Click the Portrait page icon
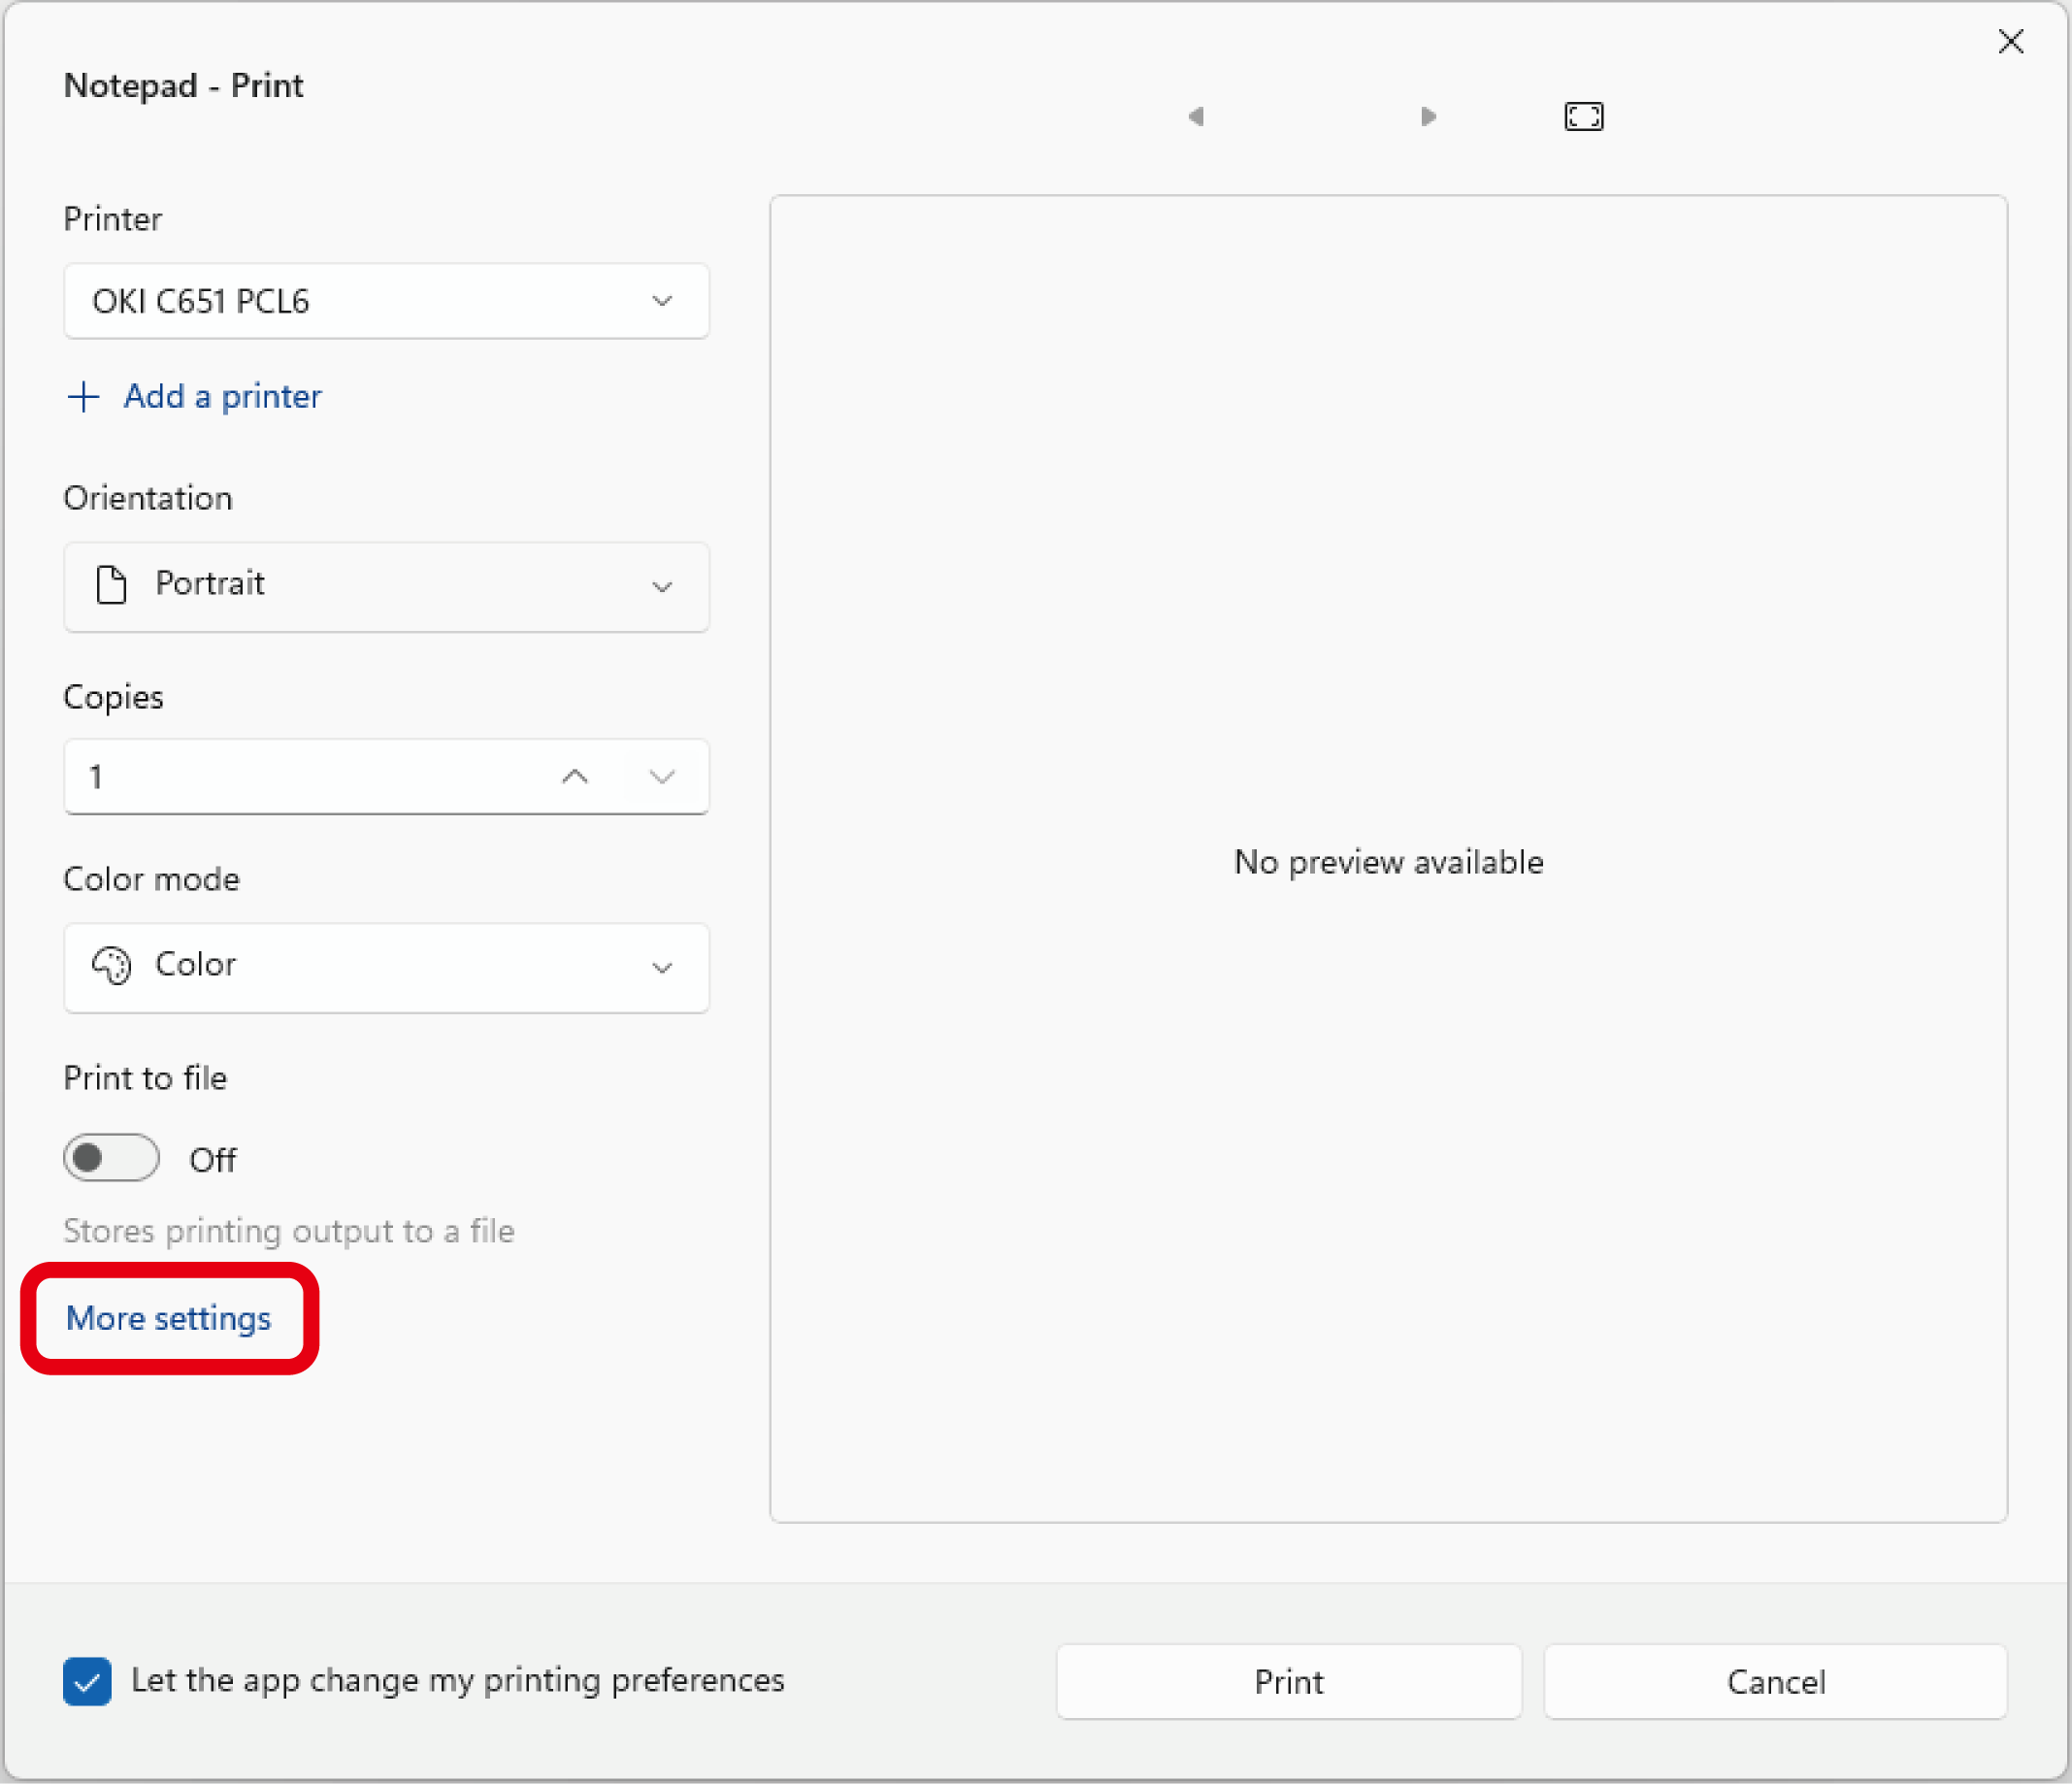Screen dimensions: 2072x1784 click(111, 585)
